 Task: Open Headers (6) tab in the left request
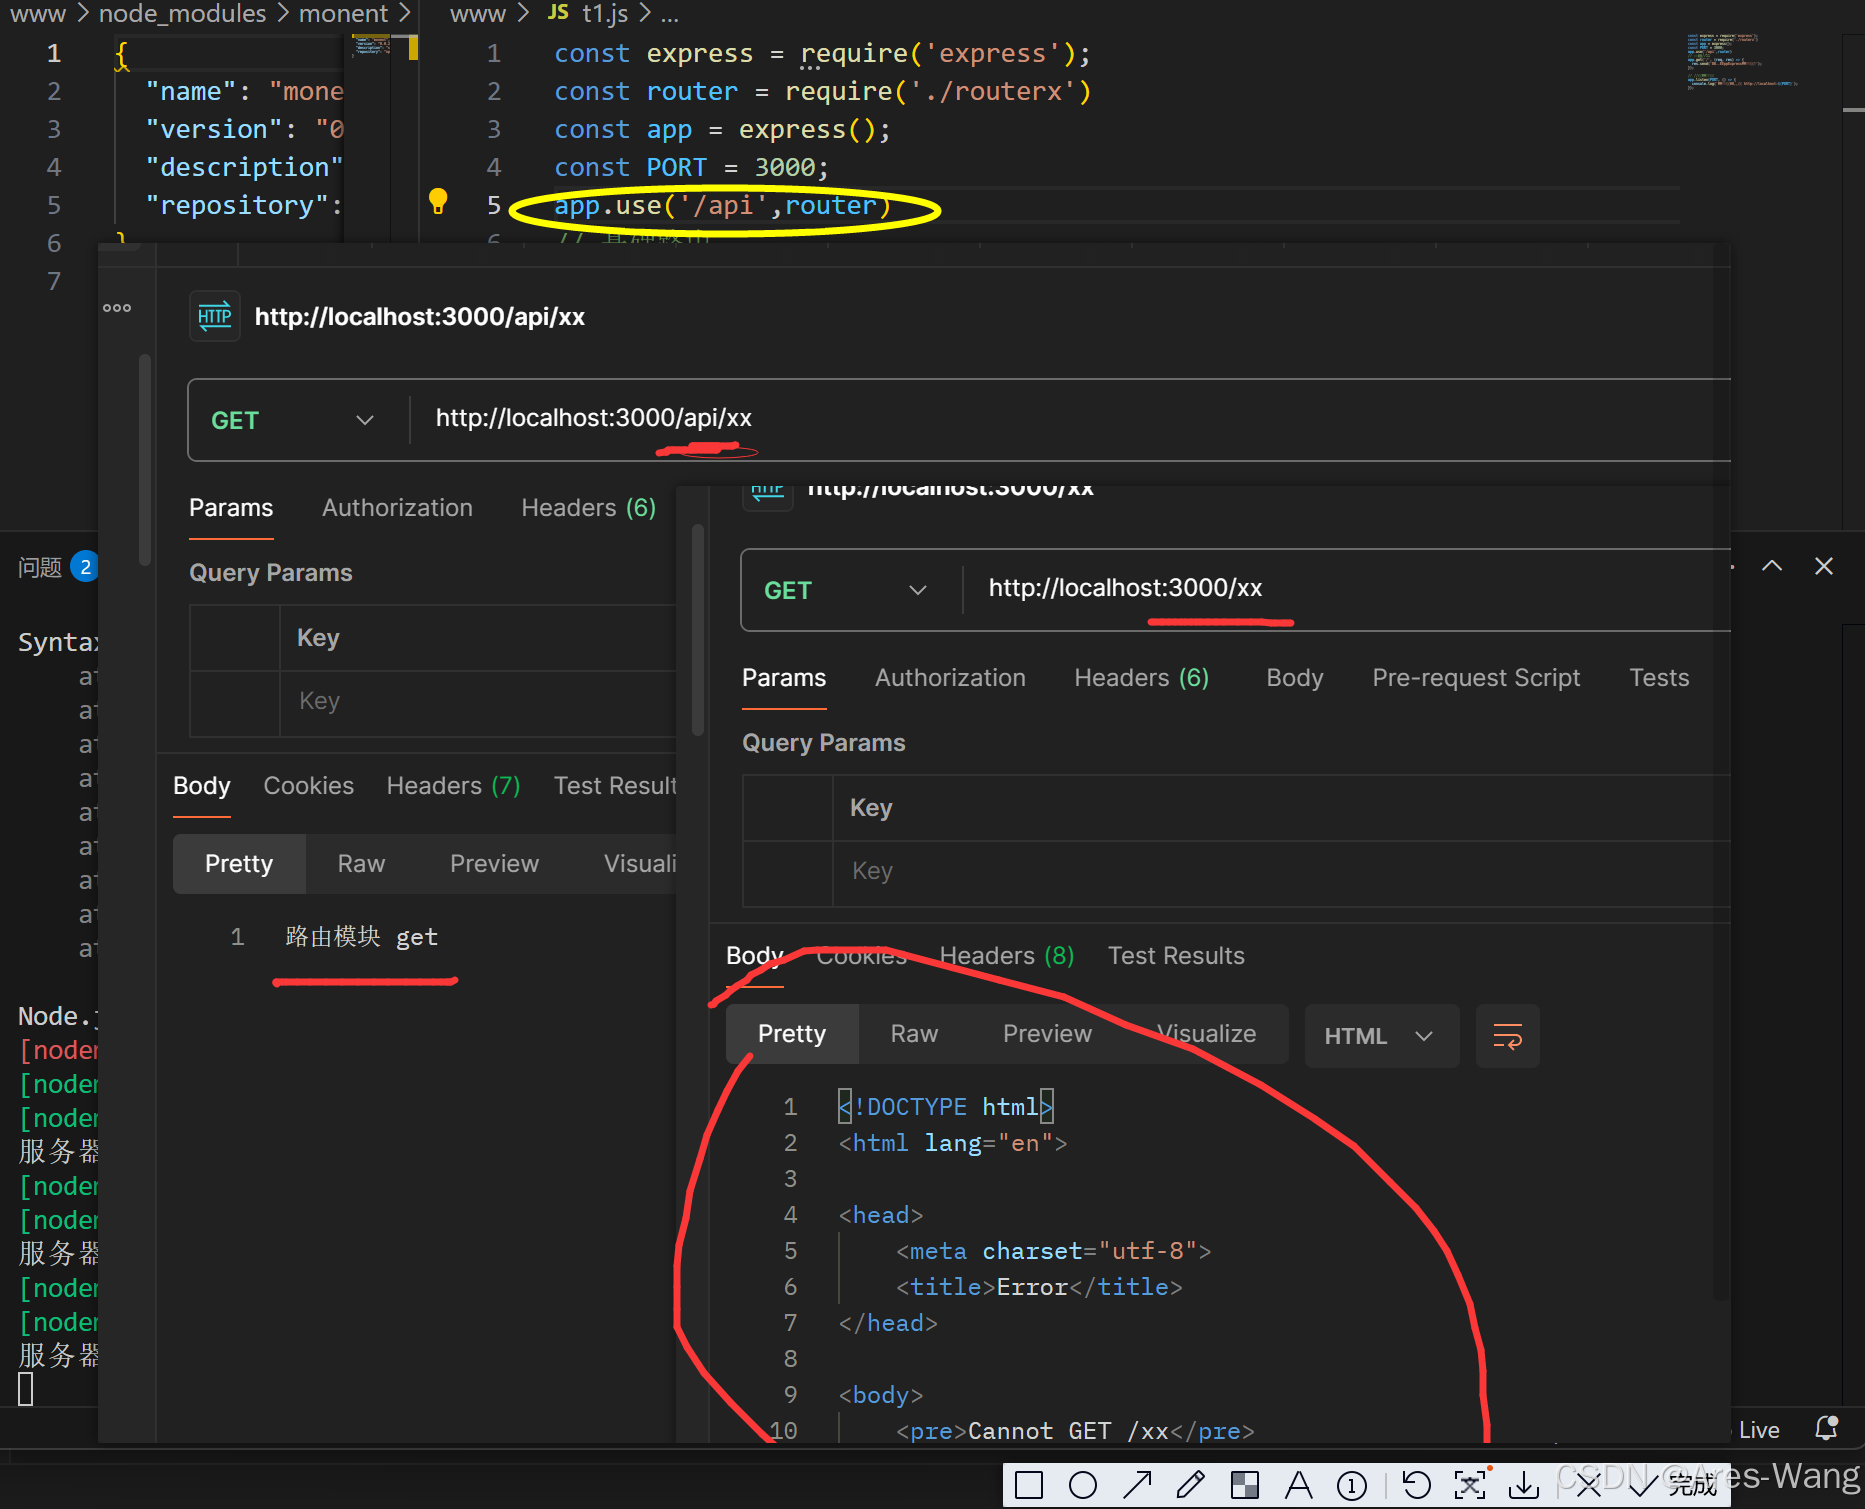tap(588, 508)
